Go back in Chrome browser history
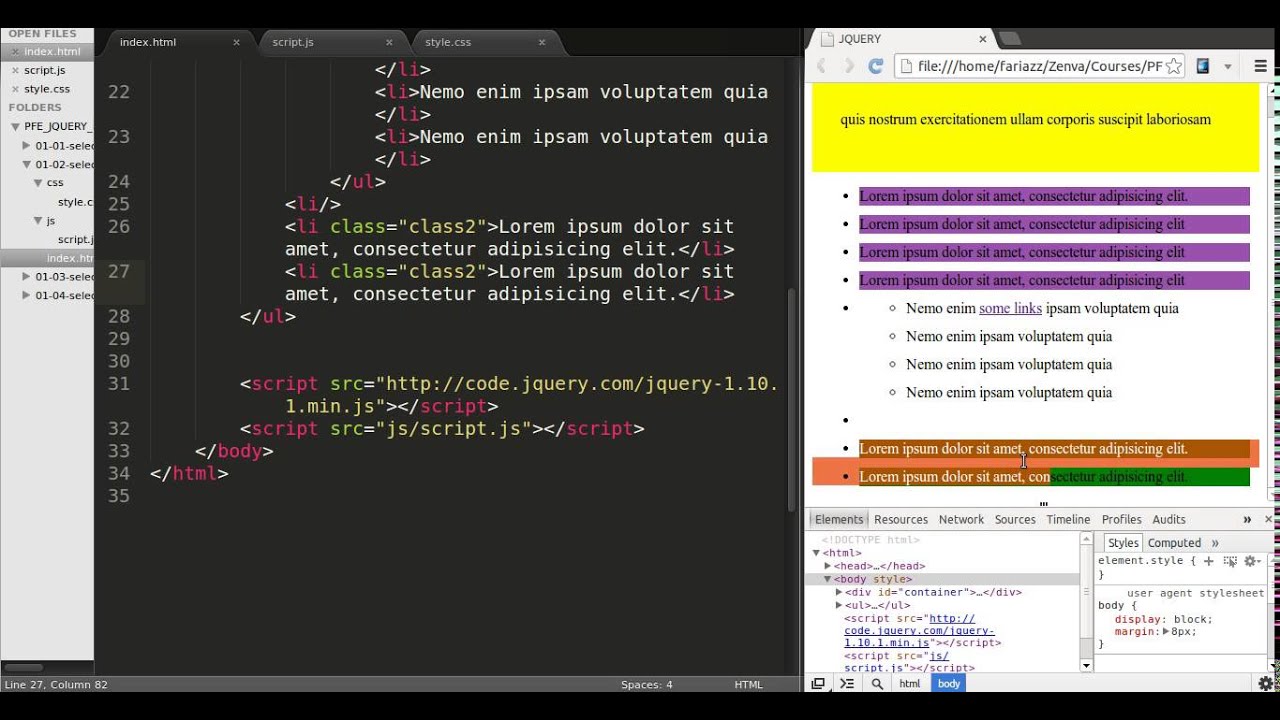Image resolution: width=1280 pixels, height=720 pixels. 821,66
